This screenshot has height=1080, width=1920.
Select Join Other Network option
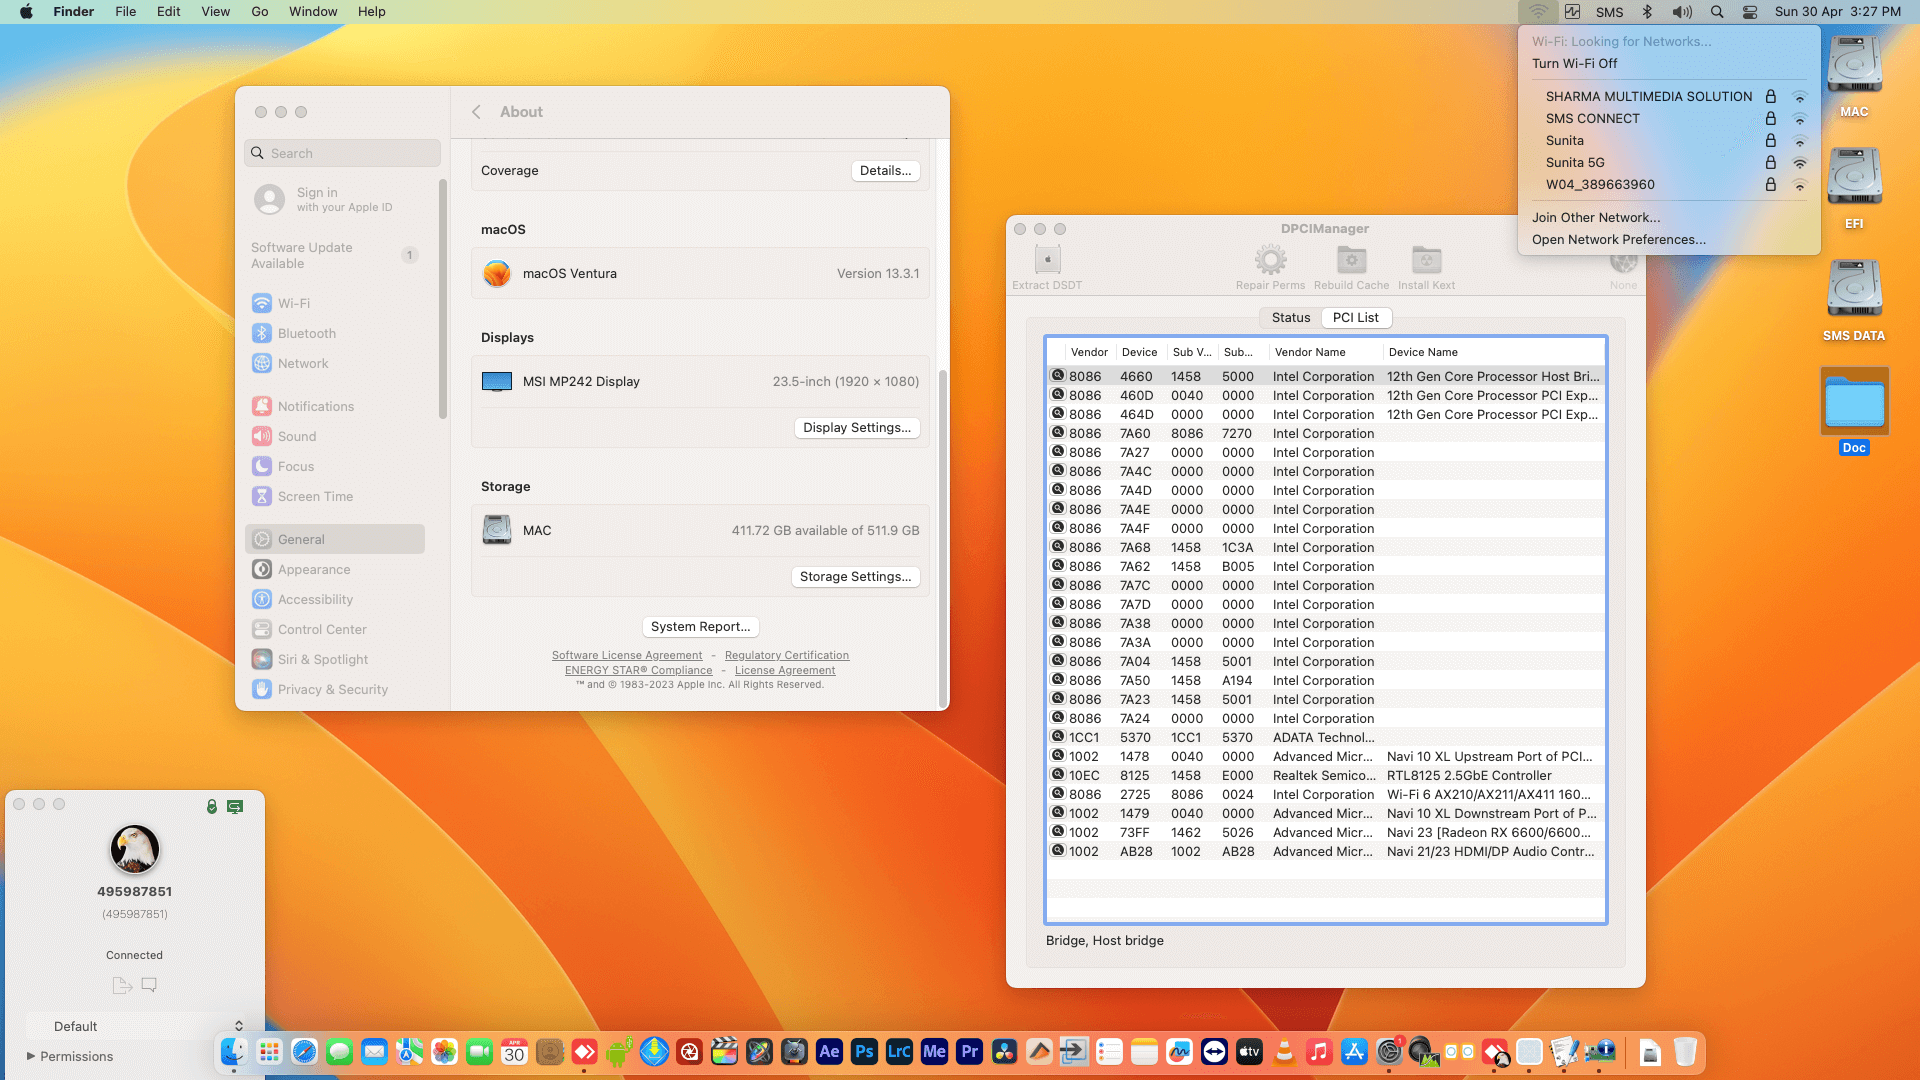[1596, 217]
